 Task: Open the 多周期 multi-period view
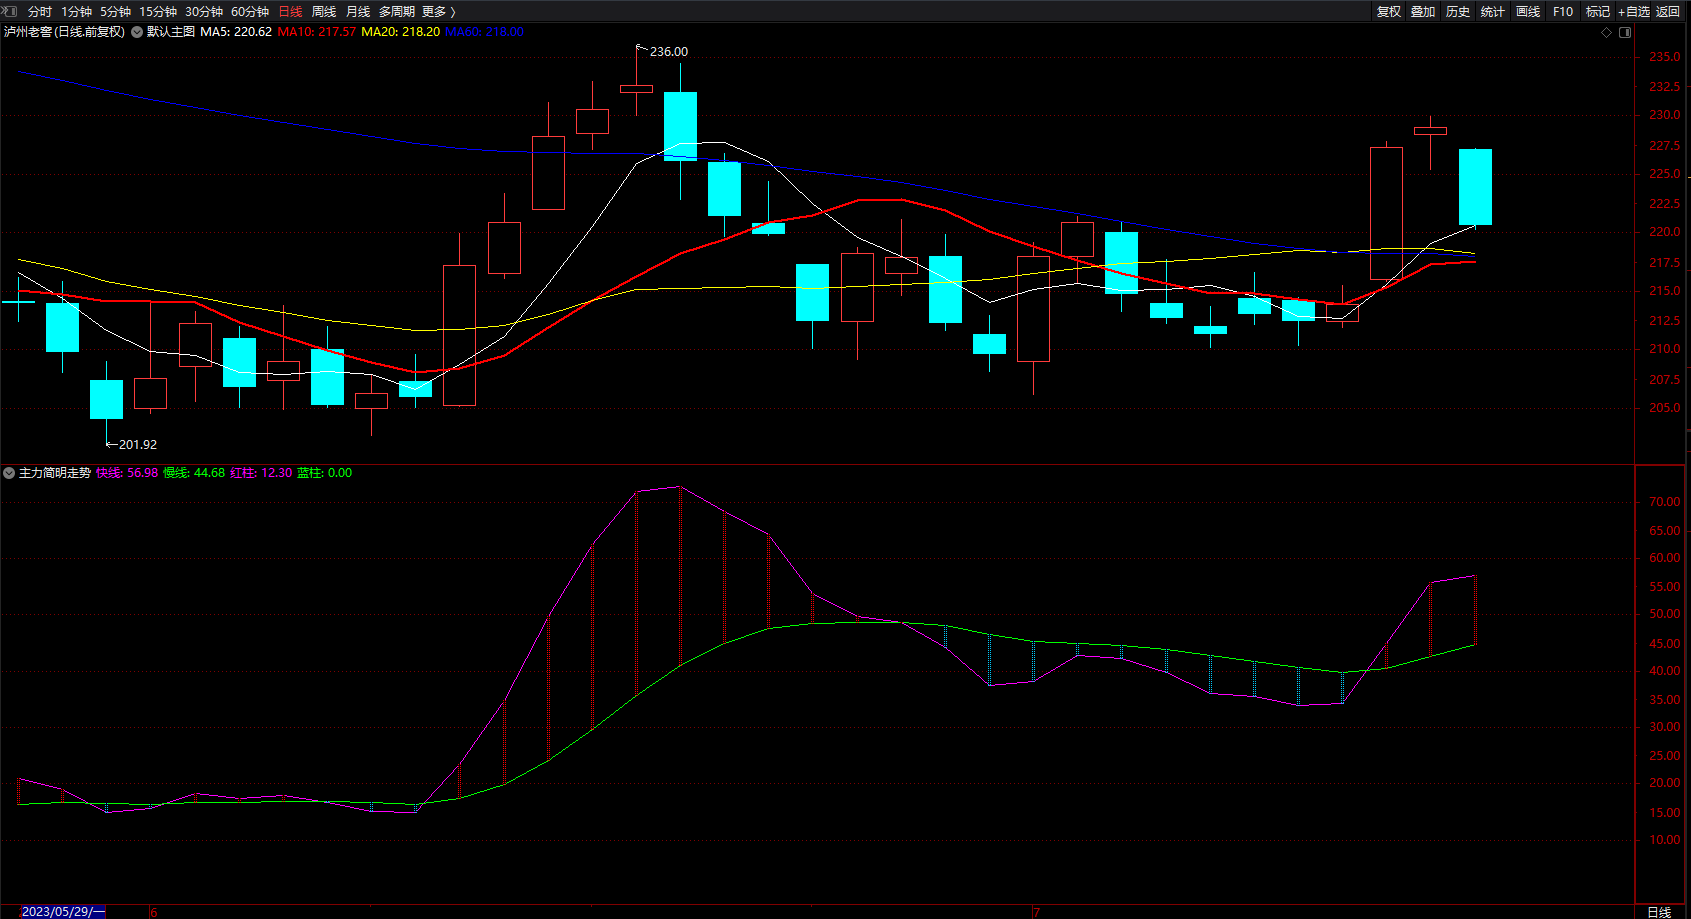(397, 12)
